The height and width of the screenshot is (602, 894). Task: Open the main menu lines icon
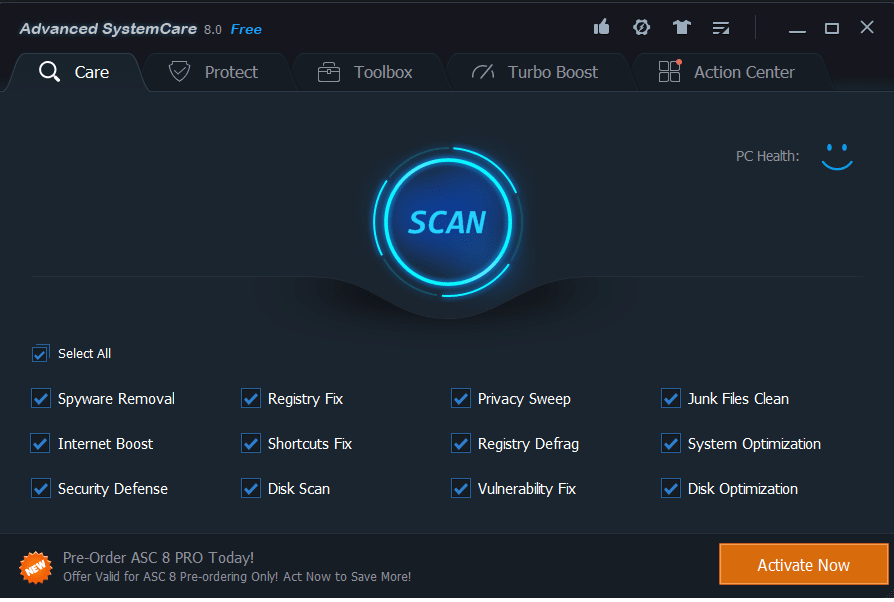720,27
